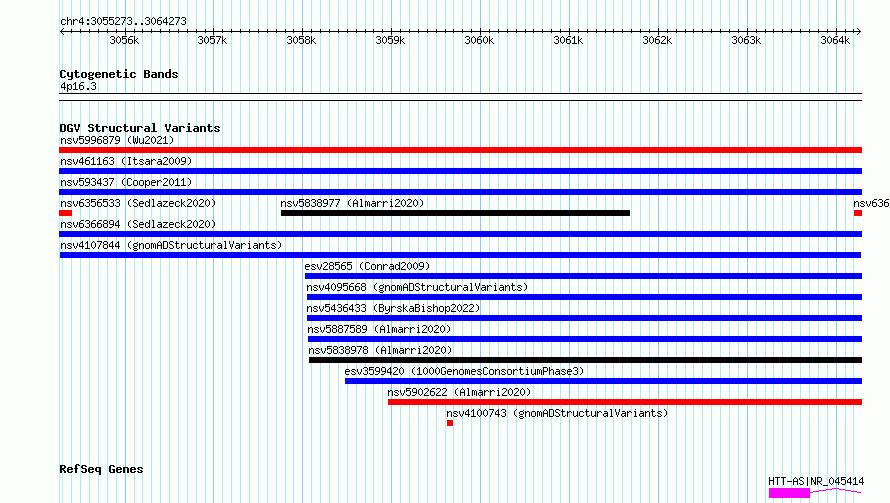Click the nsv6366894 (Sedlazeck2020) label
The image size is (890, 503).
click(x=138, y=224)
